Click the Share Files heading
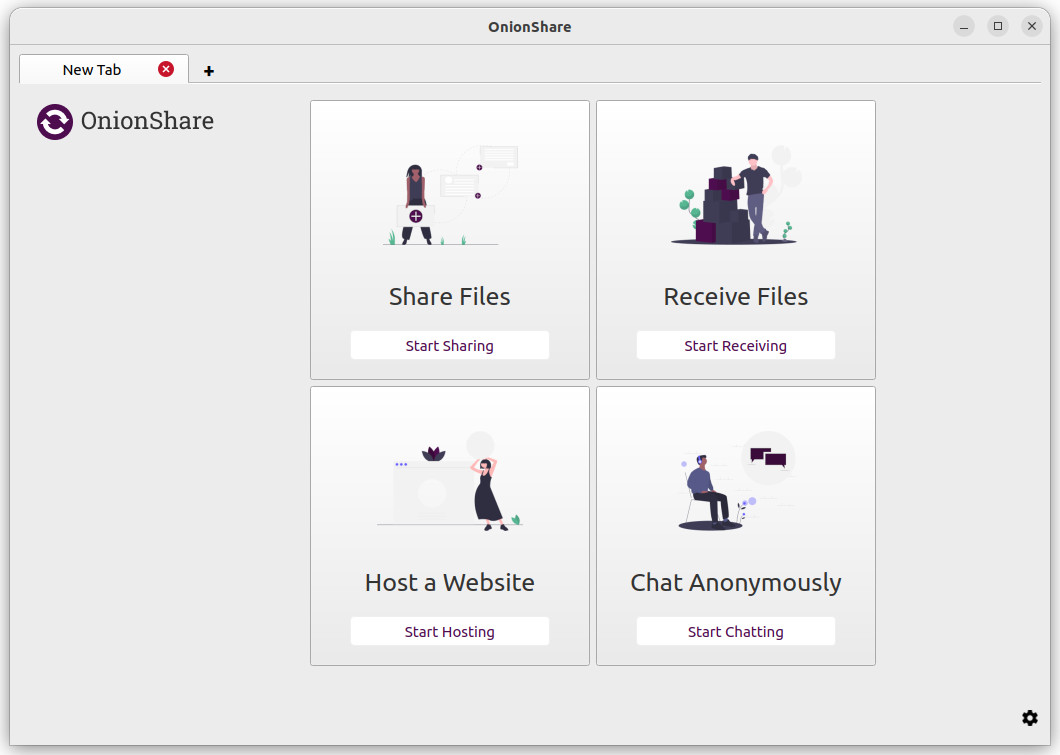Screen dimensions: 1060x755 (x=449, y=297)
